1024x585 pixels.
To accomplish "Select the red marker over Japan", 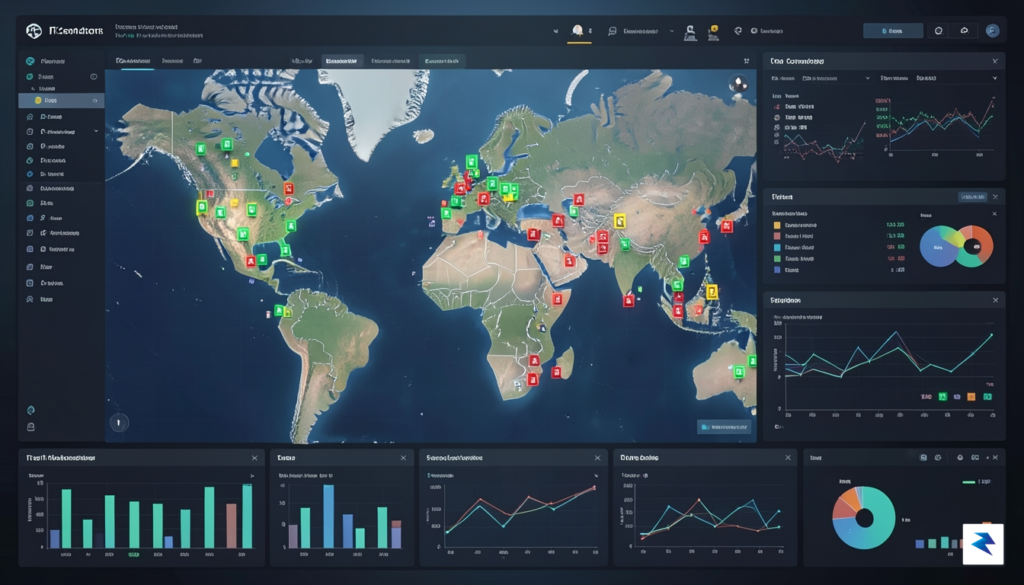I will click(726, 227).
